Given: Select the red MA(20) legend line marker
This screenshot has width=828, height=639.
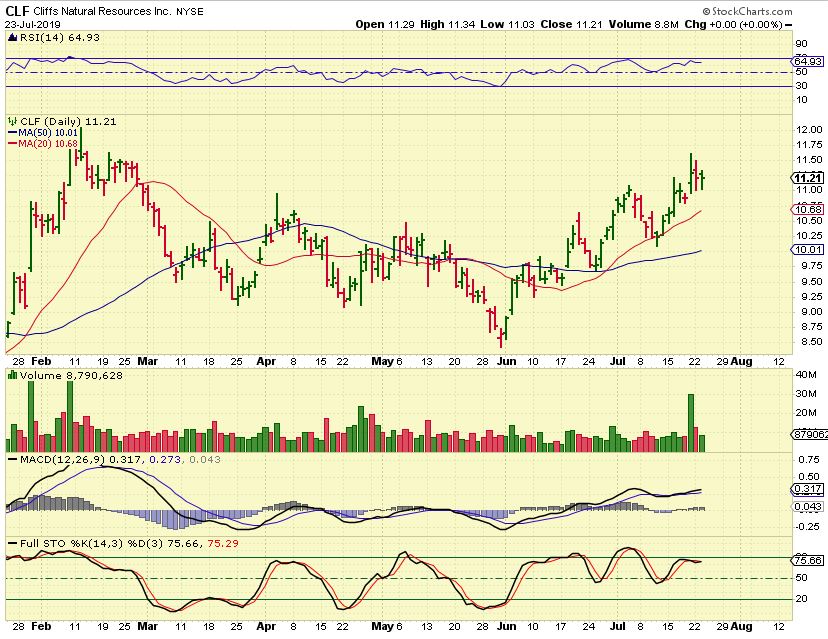Looking at the screenshot, I should (x=13, y=144).
